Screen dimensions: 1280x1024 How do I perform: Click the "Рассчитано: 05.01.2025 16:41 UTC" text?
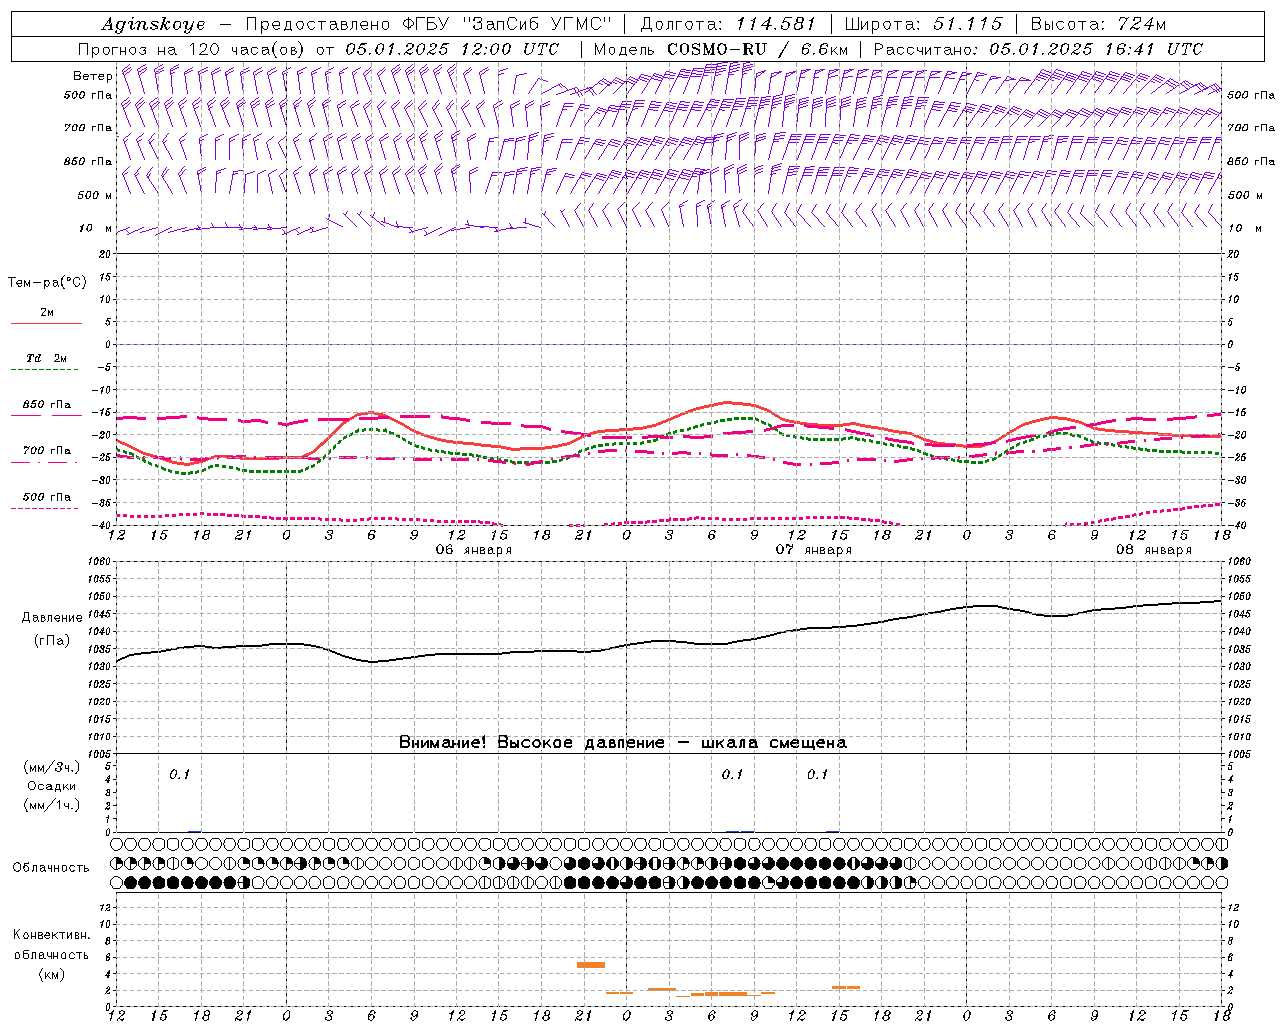pos(1038,49)
